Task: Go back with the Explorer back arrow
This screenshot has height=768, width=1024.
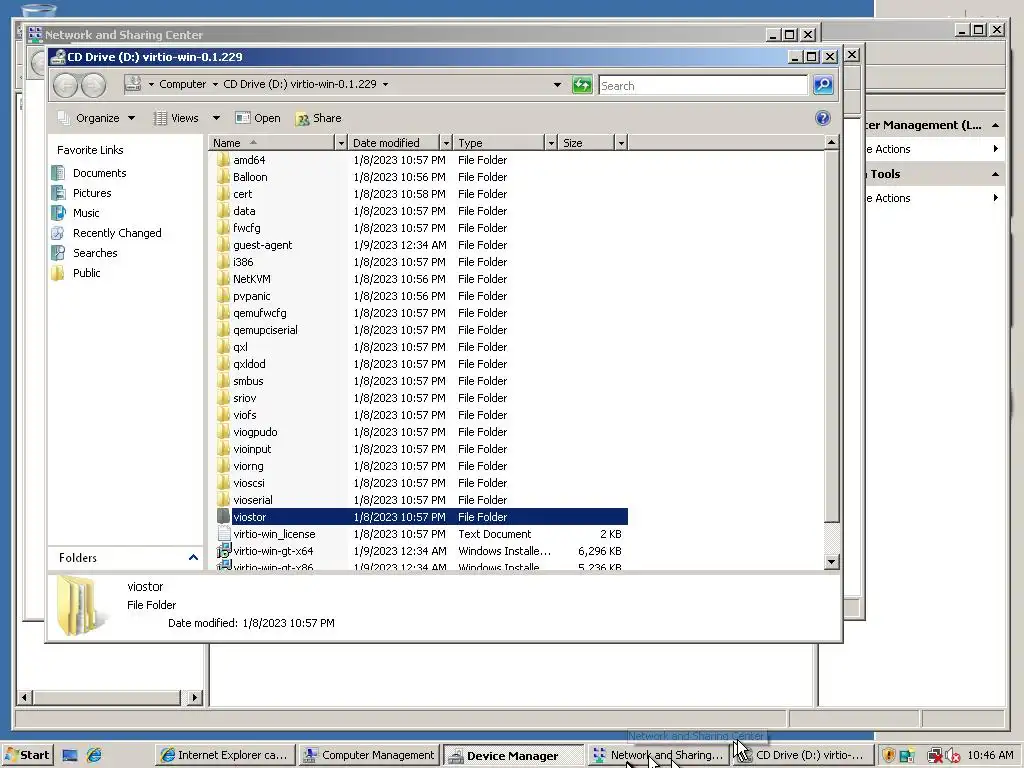Action: click(x=65, y=86)
